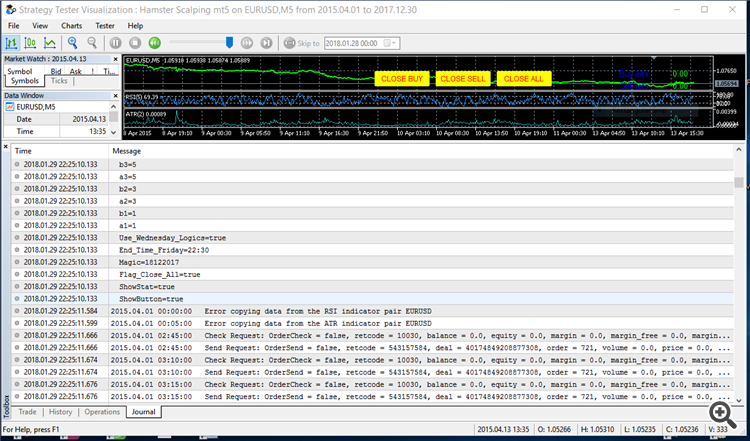Open the Tester menu

click(x=103, y=25)
